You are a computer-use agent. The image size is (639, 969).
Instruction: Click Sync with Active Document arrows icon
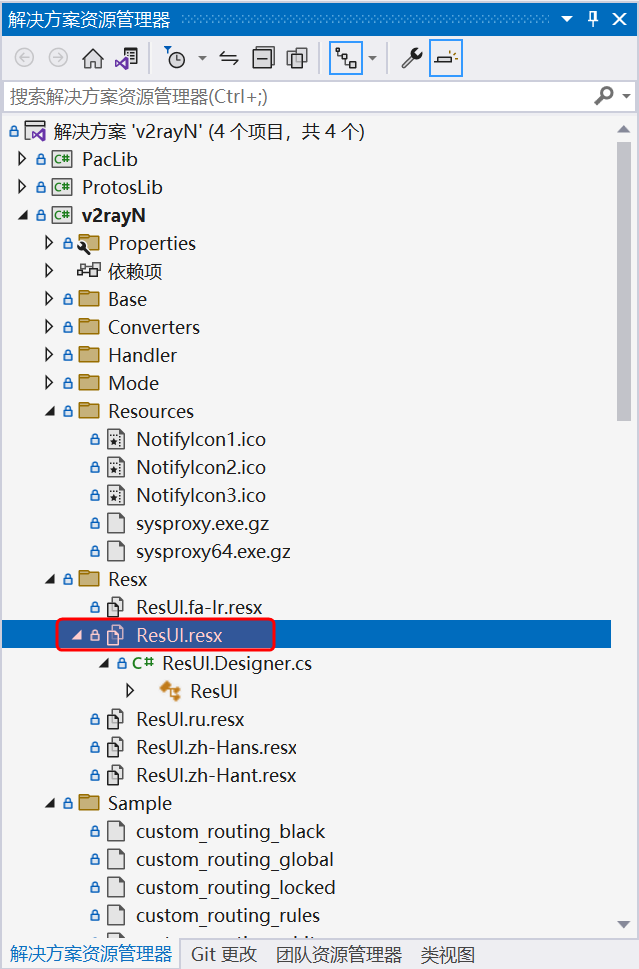229,59
